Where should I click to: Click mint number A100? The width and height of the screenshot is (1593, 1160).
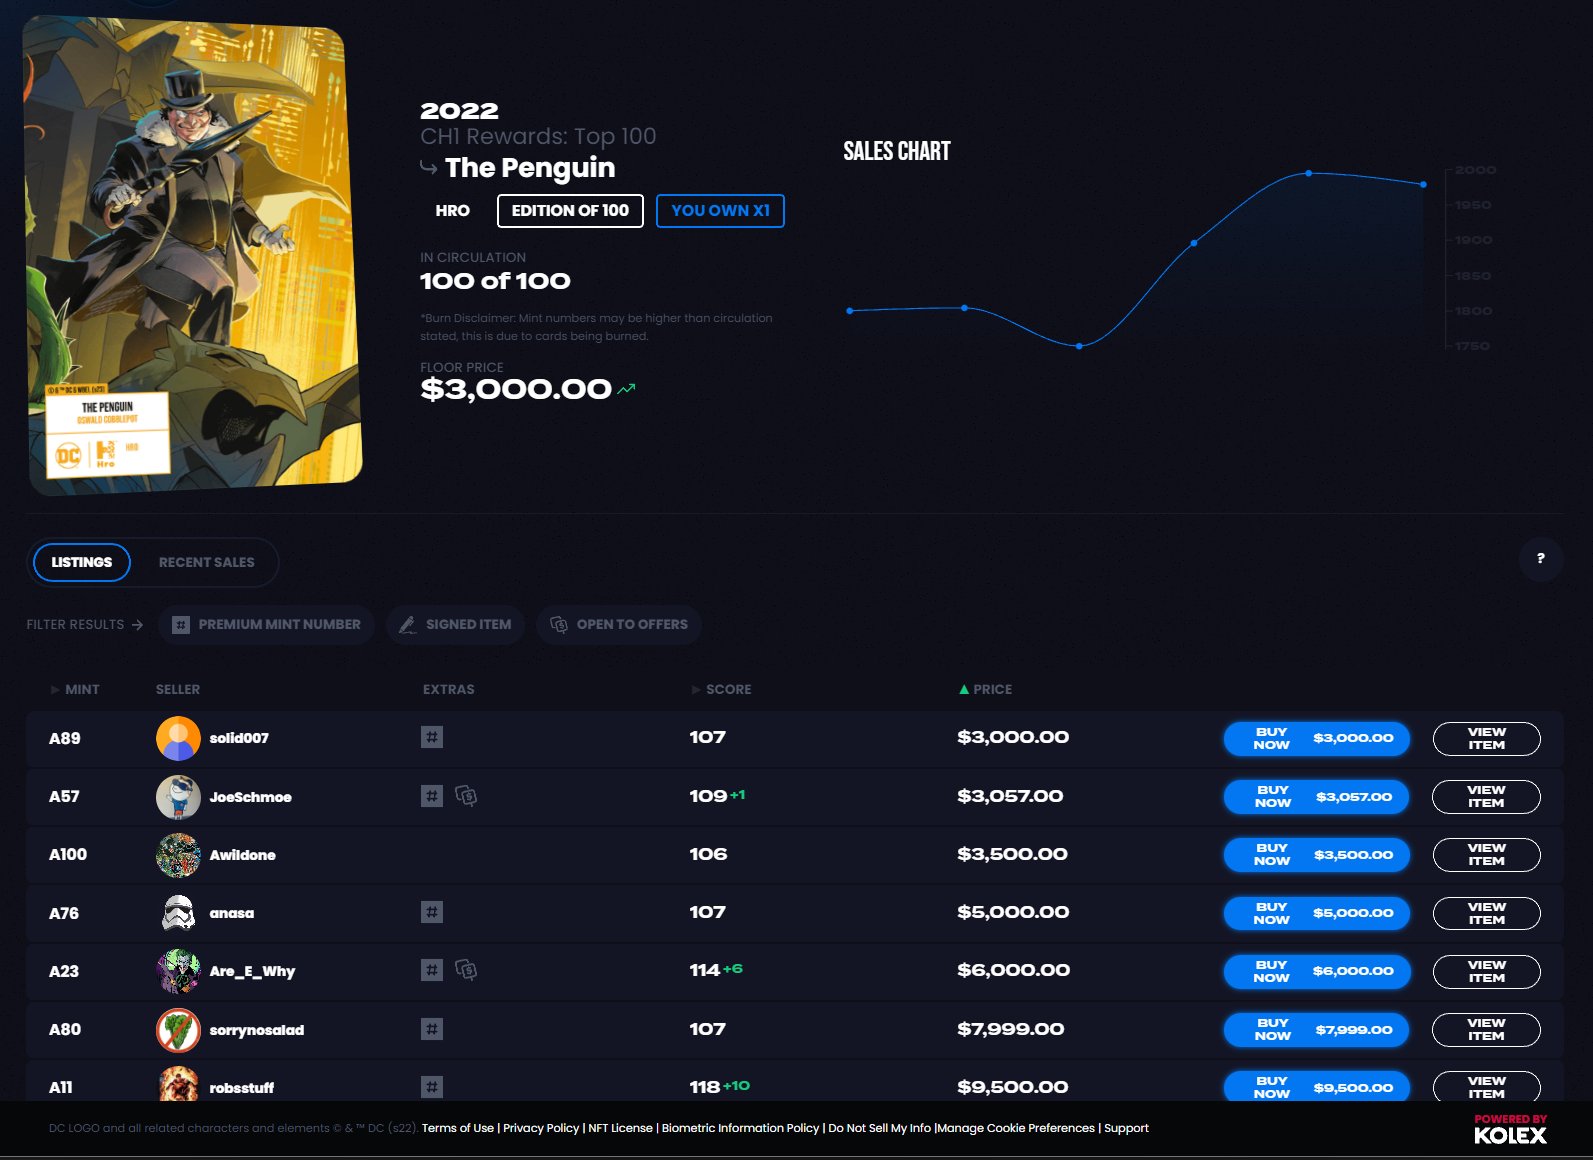click(x=68, y=854)
